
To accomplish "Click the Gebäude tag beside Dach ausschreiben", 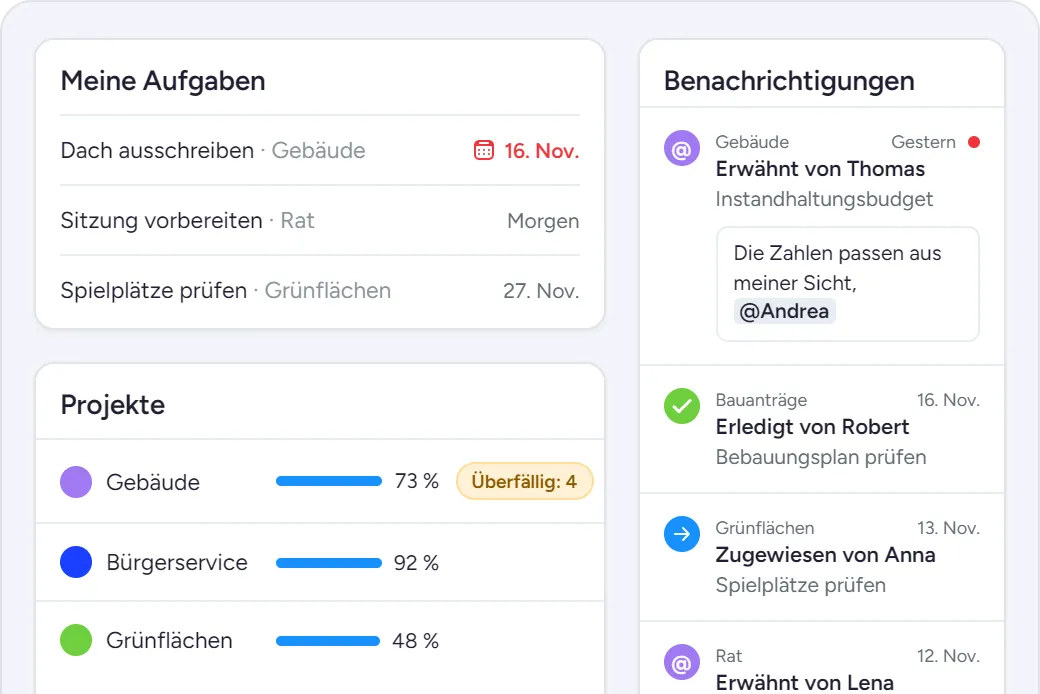I will pos(318,151).
